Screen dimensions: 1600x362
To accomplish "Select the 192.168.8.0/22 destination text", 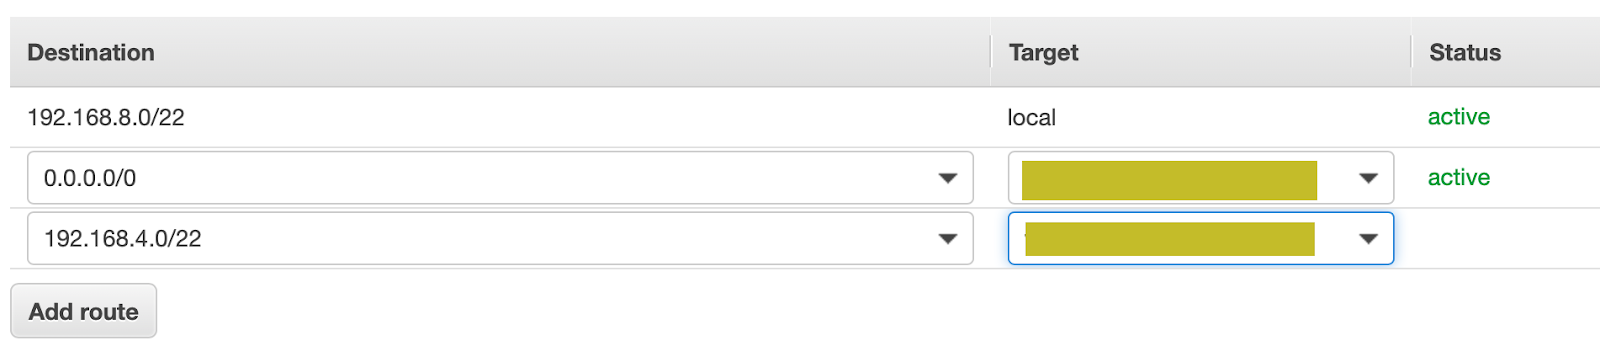I will pos(106,118).
